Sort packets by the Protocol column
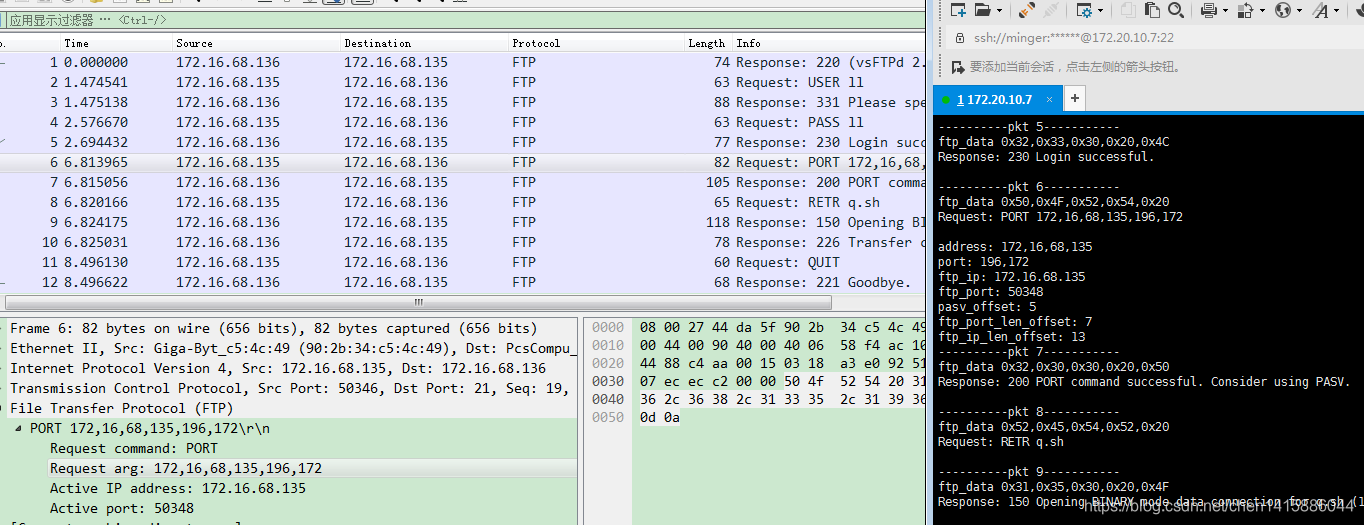1364x525 pixels. click(596, 43)
